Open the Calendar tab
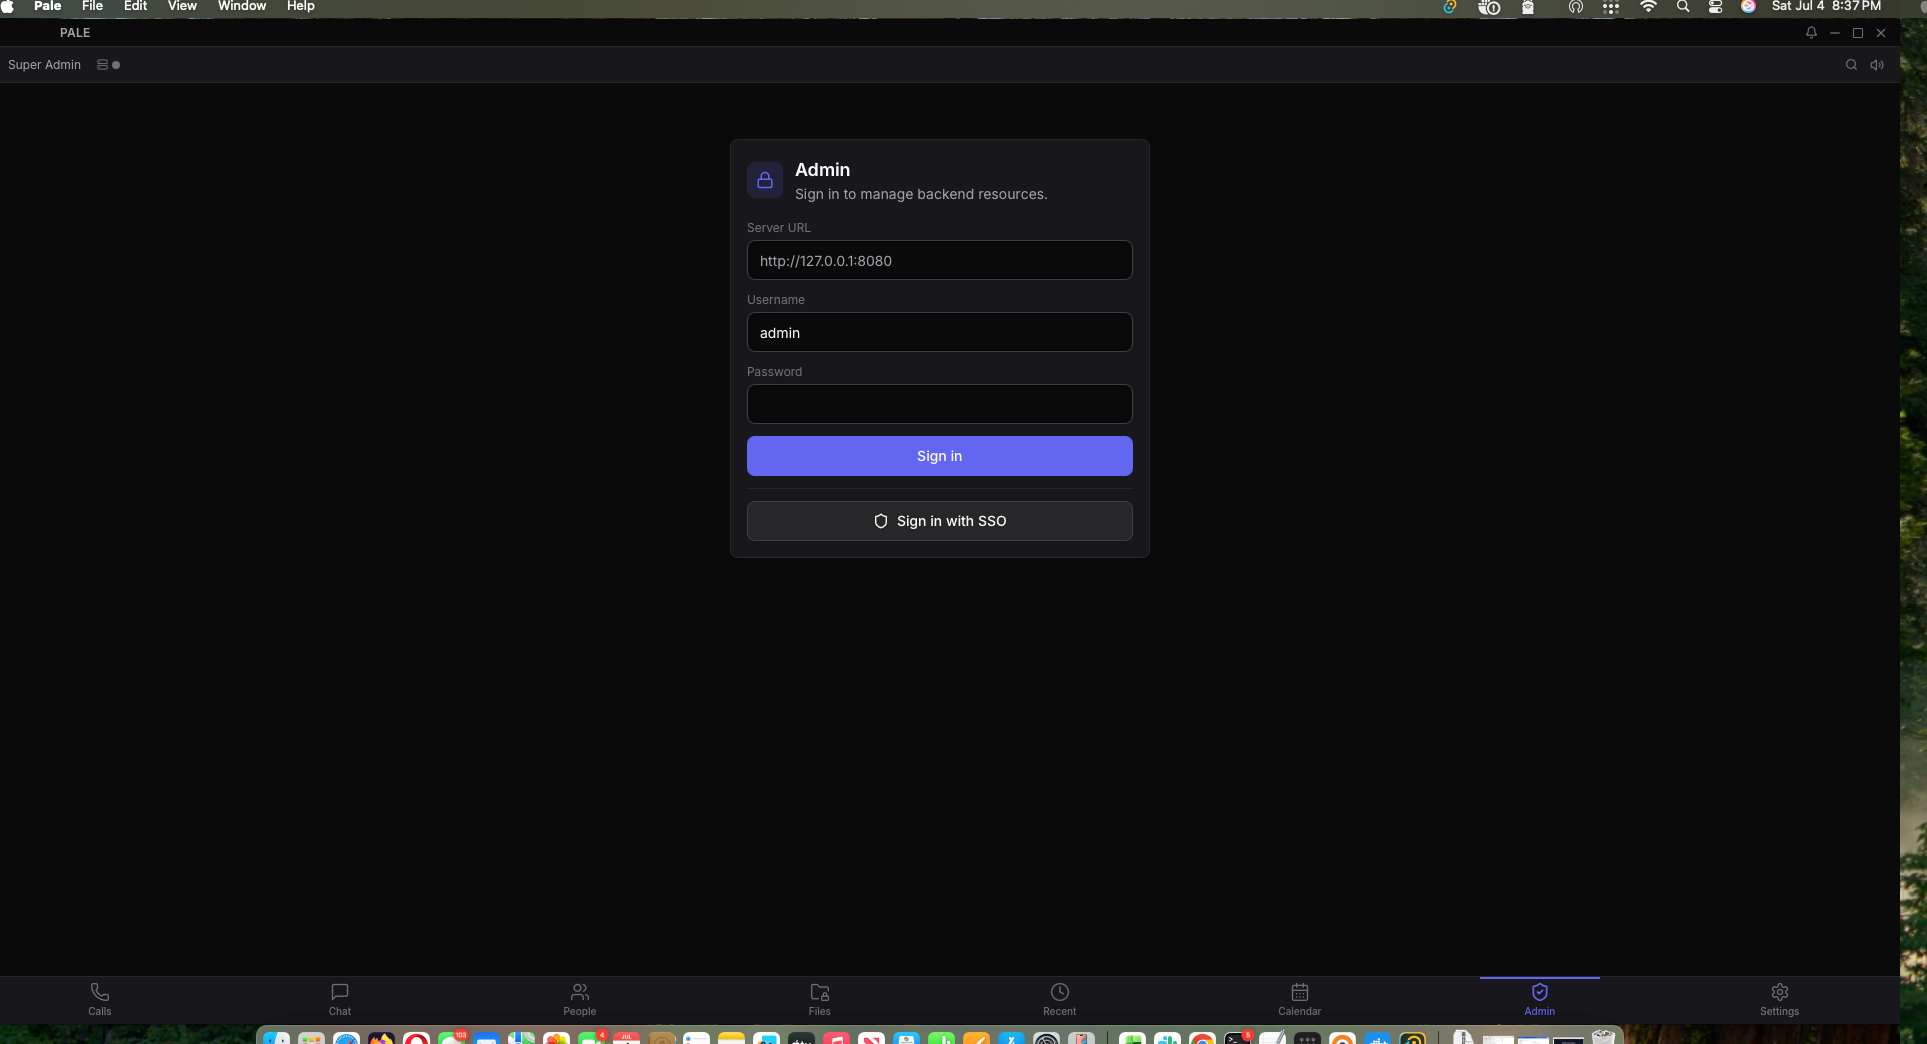Viewport: 1927px width, 1044px height. 1300,999
